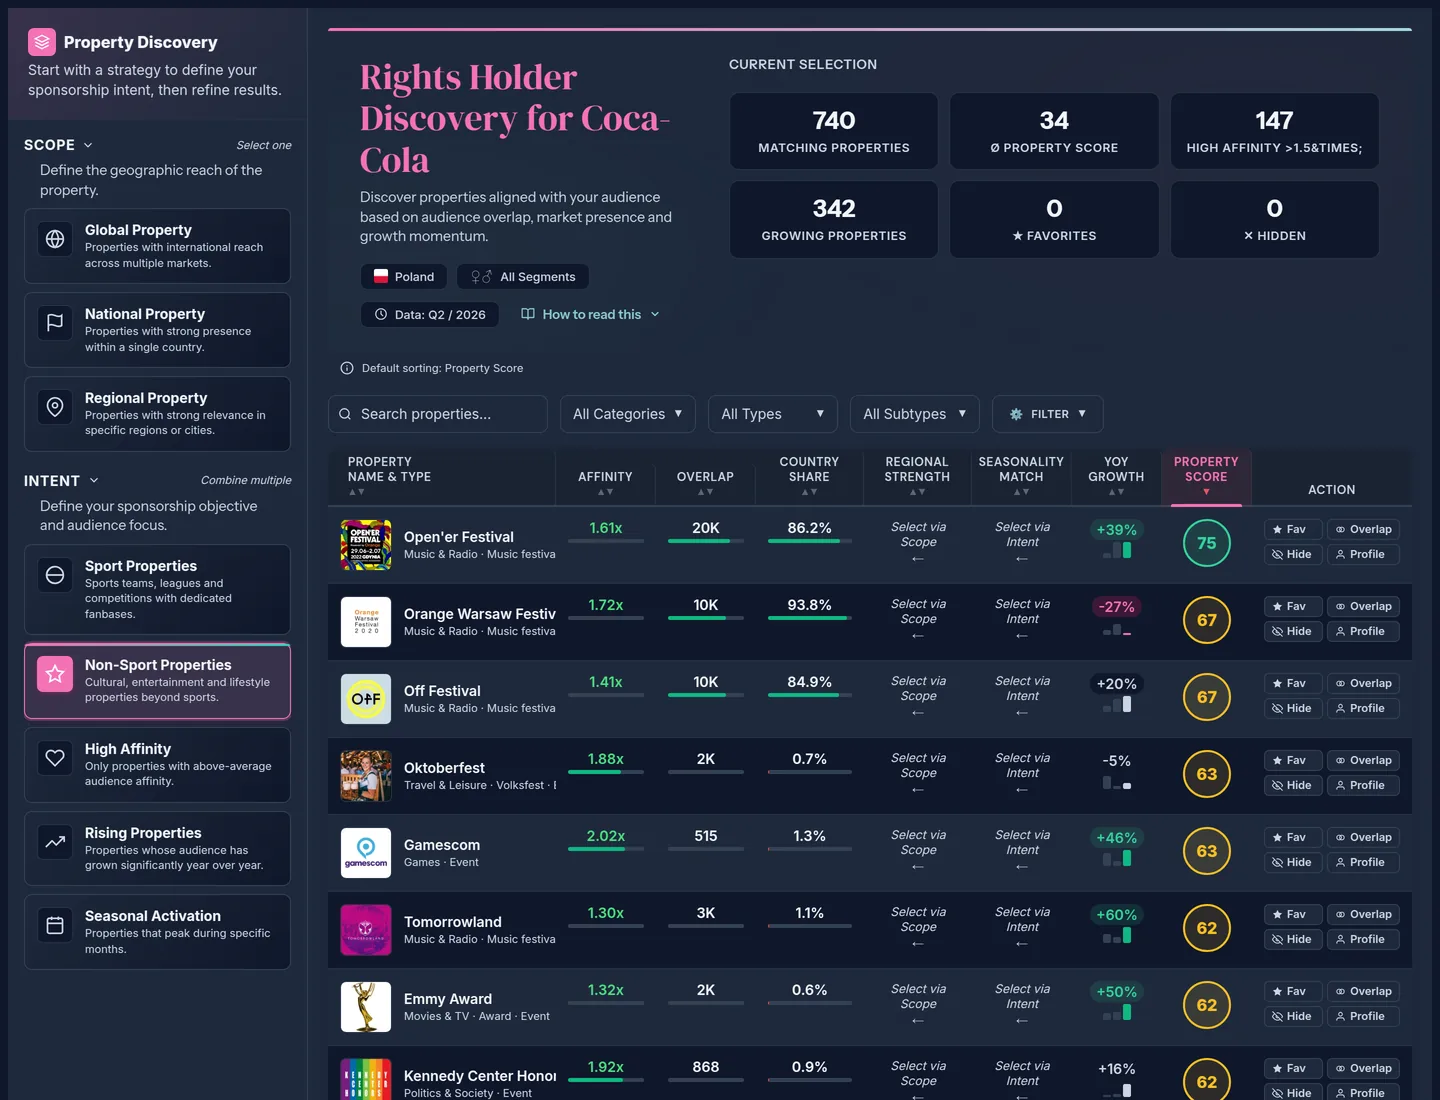The image size is (1440, 1100).
Task: Open the Poland country selector
Action: pos(404,276)
